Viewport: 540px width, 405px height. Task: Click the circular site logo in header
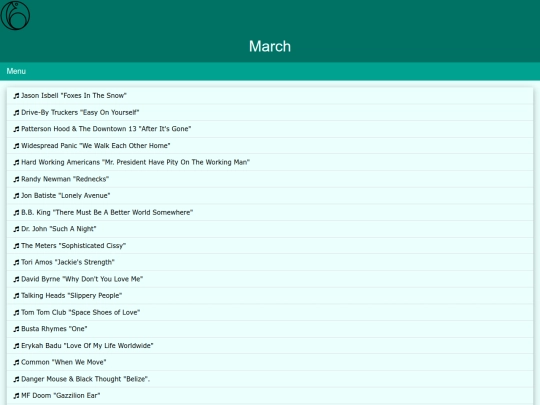pos(15,15)
